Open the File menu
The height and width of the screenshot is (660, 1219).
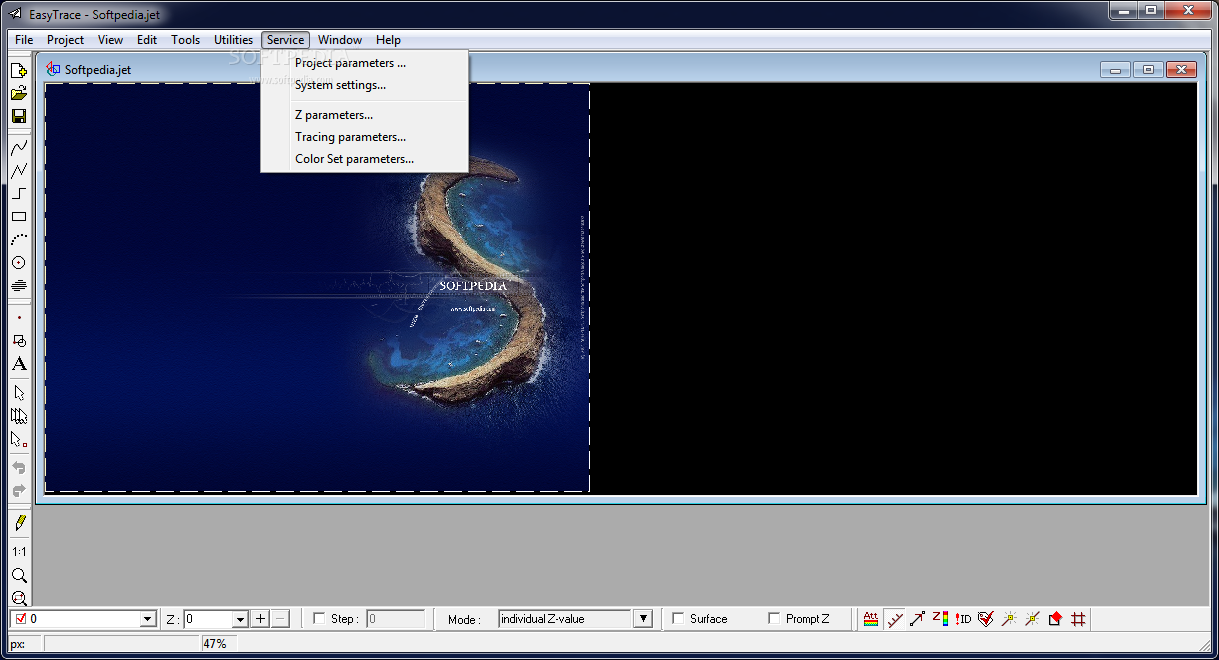point(24,40)
